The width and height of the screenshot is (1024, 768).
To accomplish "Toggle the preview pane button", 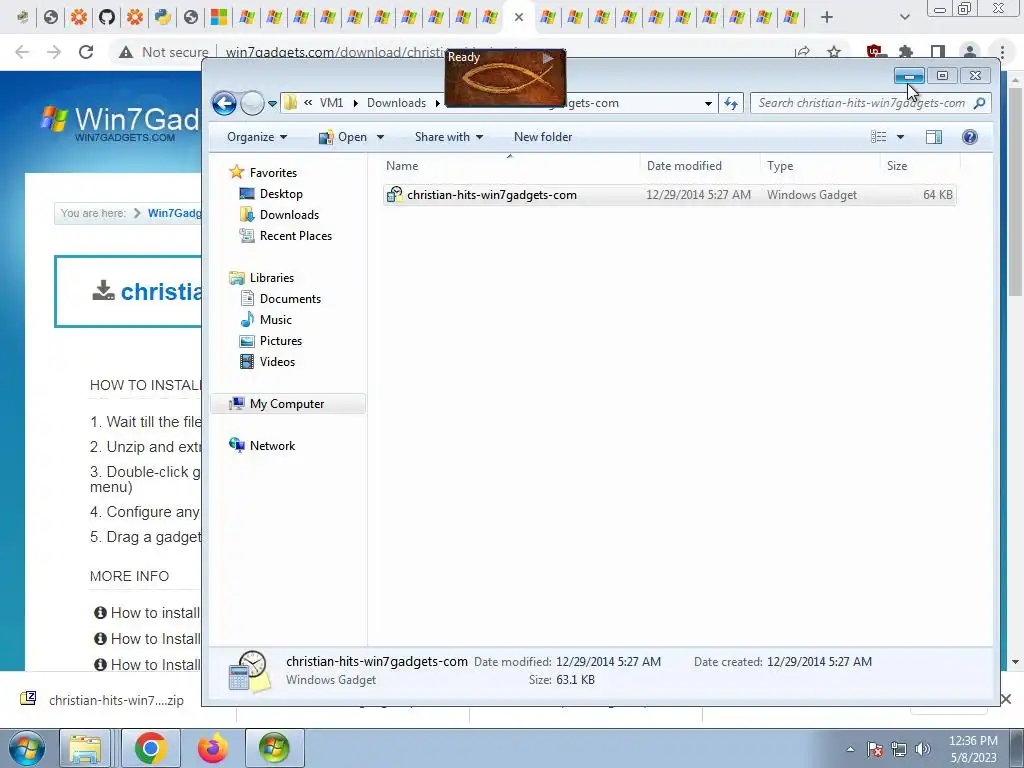I will pos(934,136).
